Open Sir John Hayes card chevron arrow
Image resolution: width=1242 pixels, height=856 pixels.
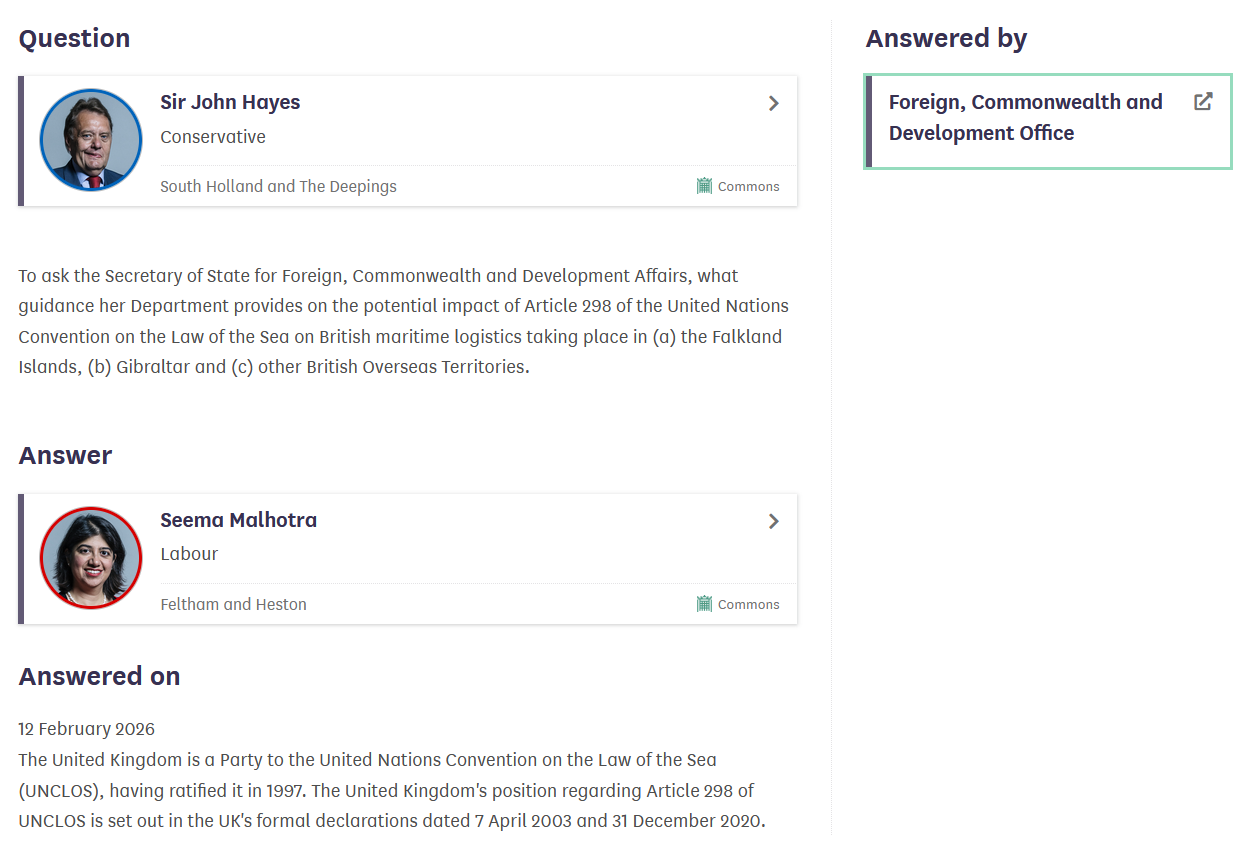point(773,103)
